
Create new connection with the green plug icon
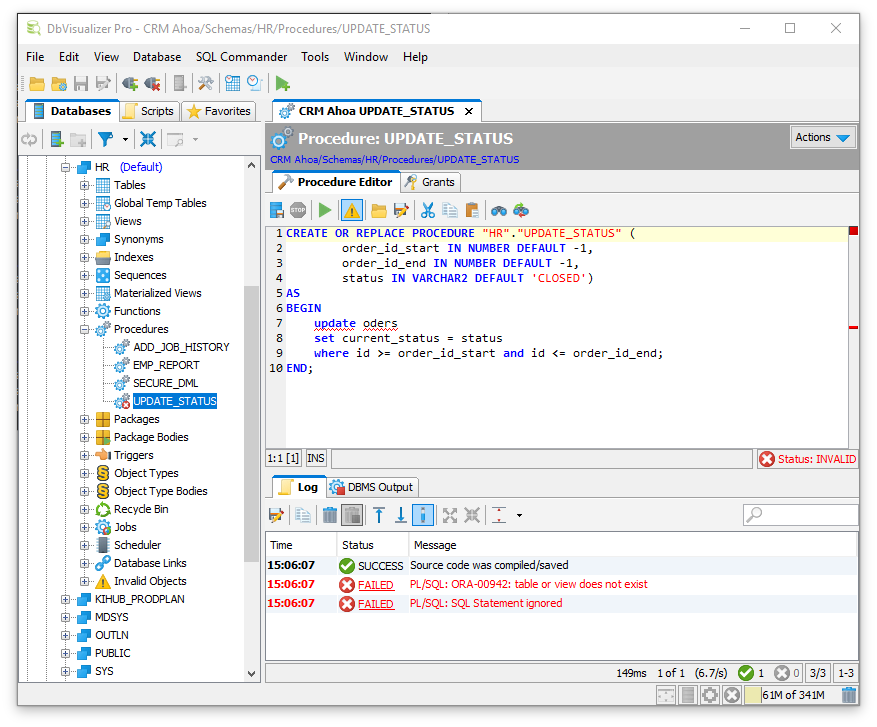click(x=129, y=83)
